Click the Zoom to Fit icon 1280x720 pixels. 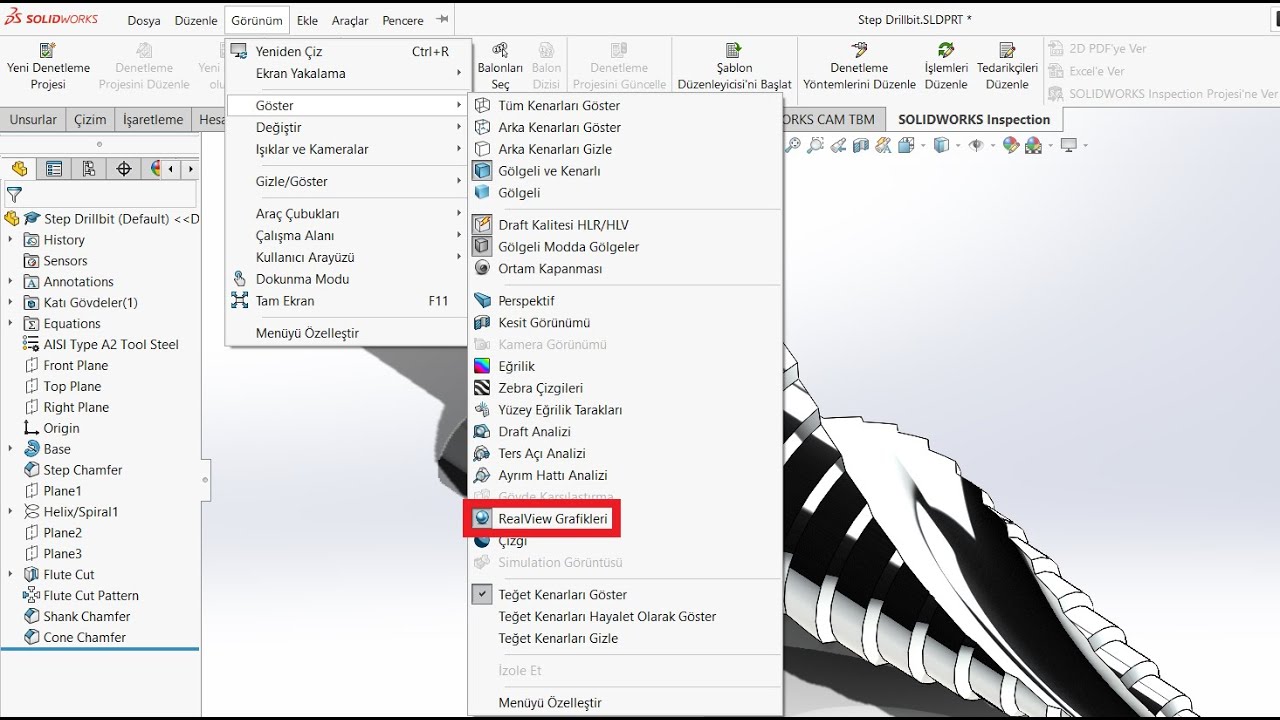pos(793,146)
